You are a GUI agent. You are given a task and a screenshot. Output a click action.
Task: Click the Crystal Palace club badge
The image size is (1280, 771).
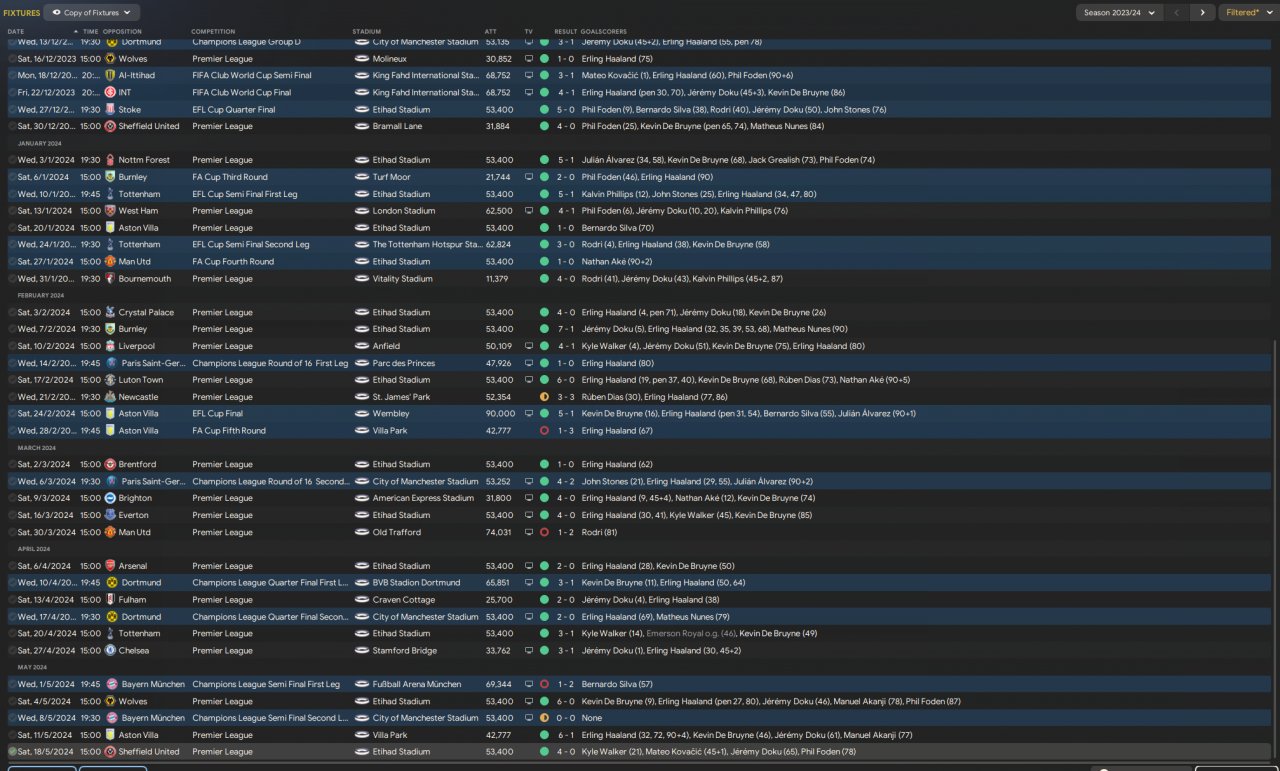pos(110,312)
